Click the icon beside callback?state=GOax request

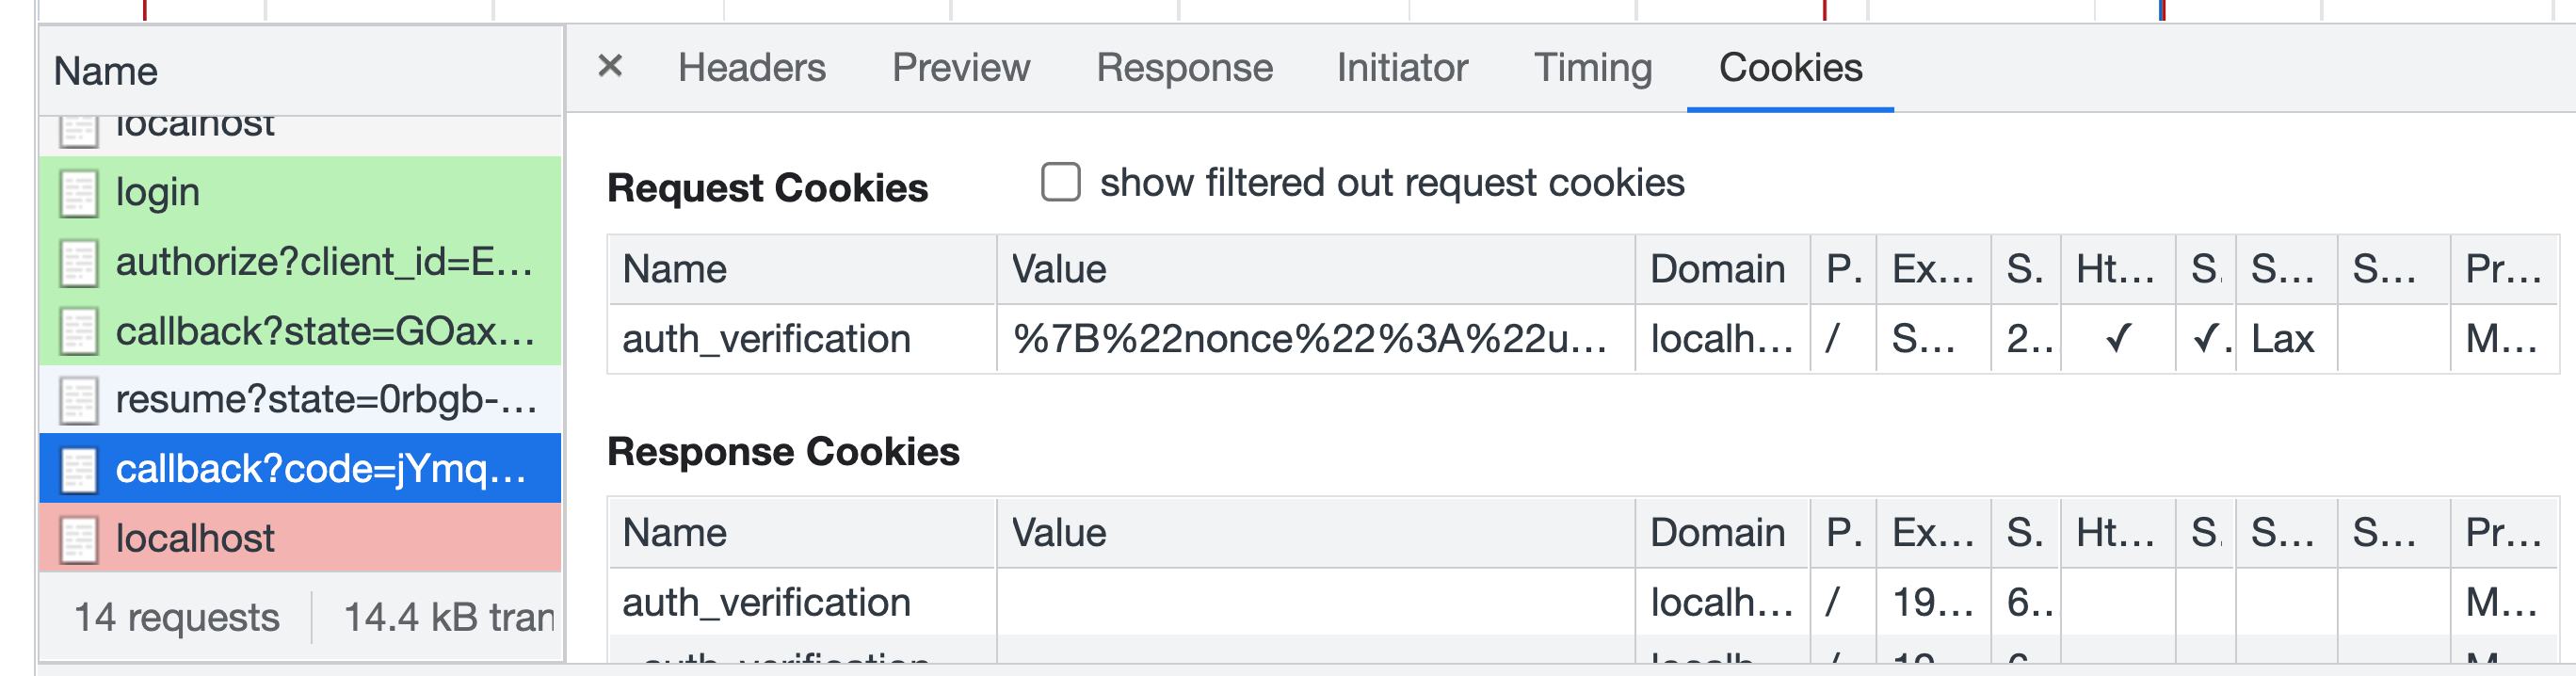click(79, 330)
